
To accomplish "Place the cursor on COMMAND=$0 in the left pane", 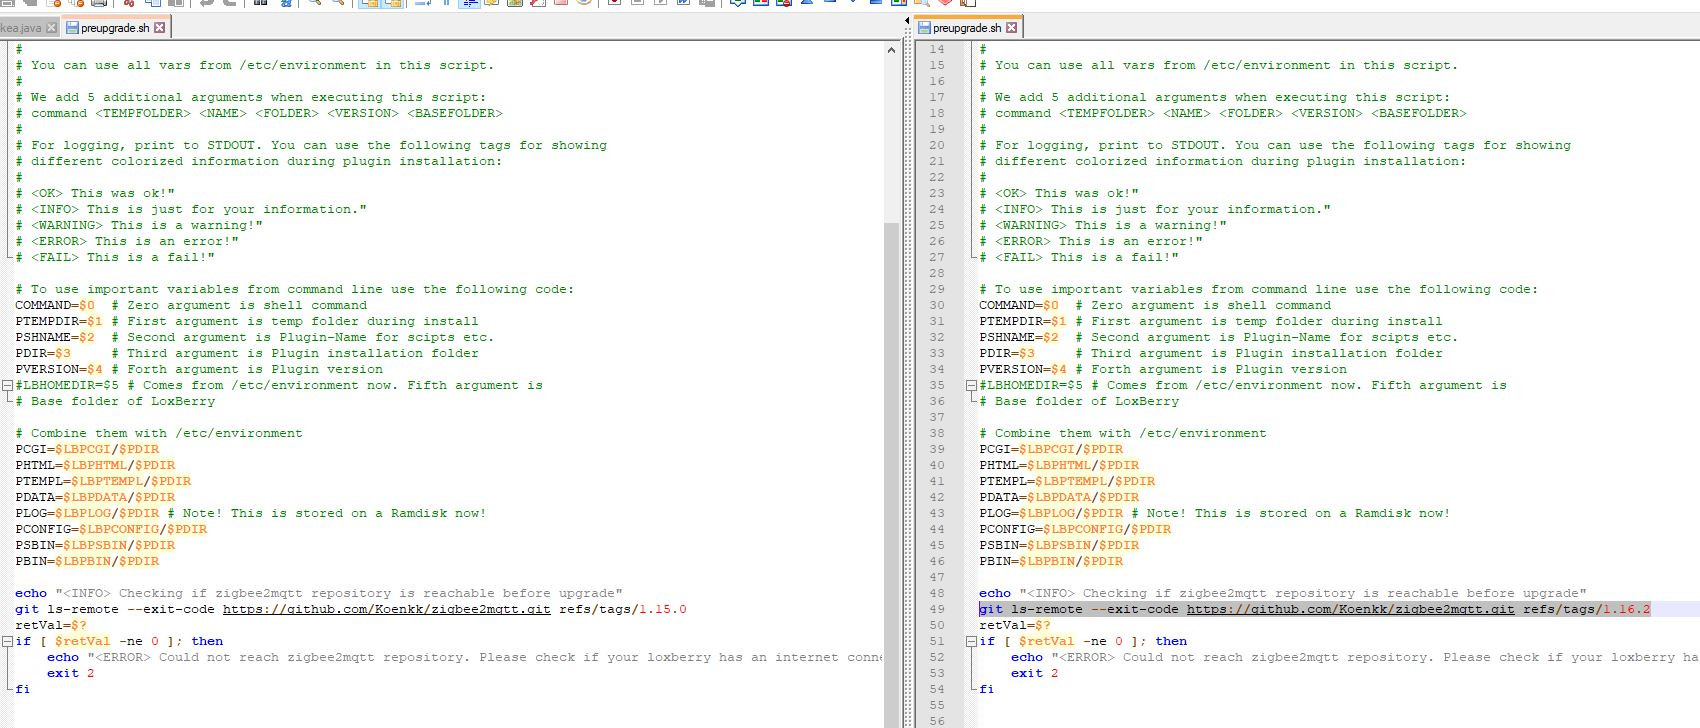I will (x=55, y=305).
